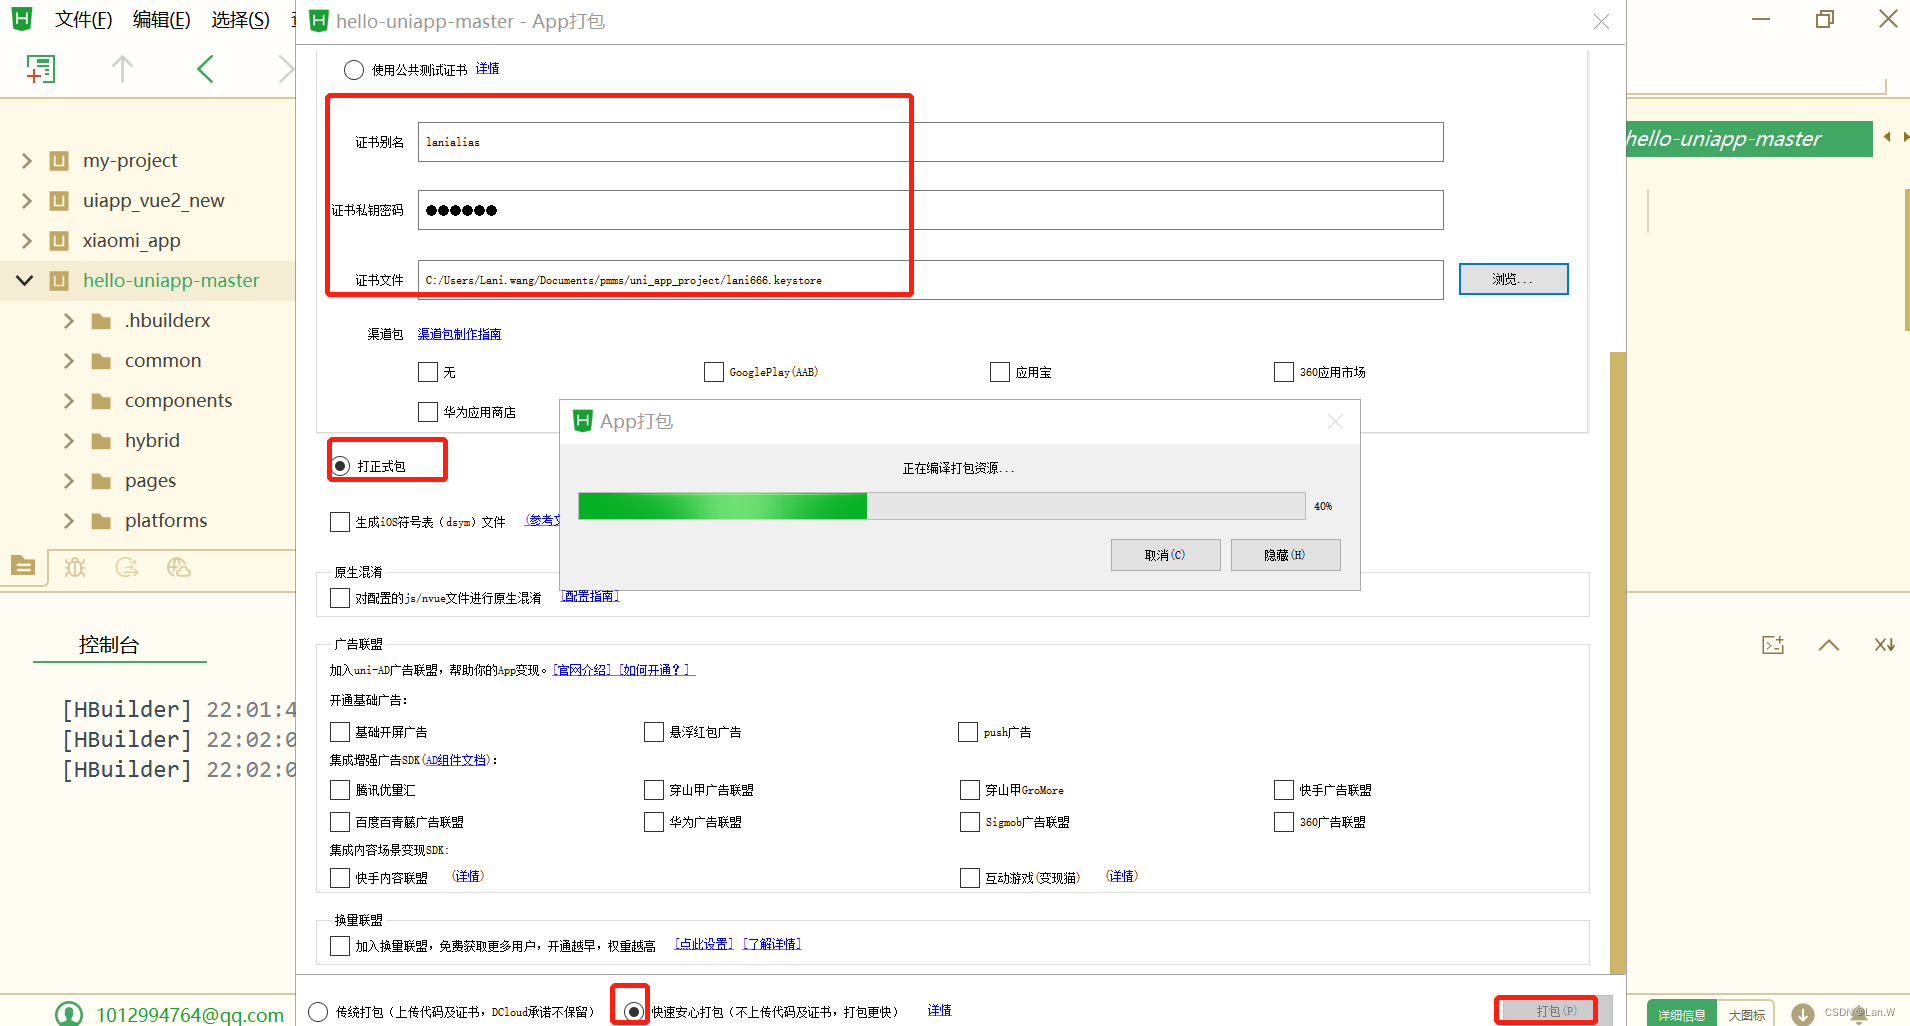
Task: Go back with the green left arrow
Action: 205,69
